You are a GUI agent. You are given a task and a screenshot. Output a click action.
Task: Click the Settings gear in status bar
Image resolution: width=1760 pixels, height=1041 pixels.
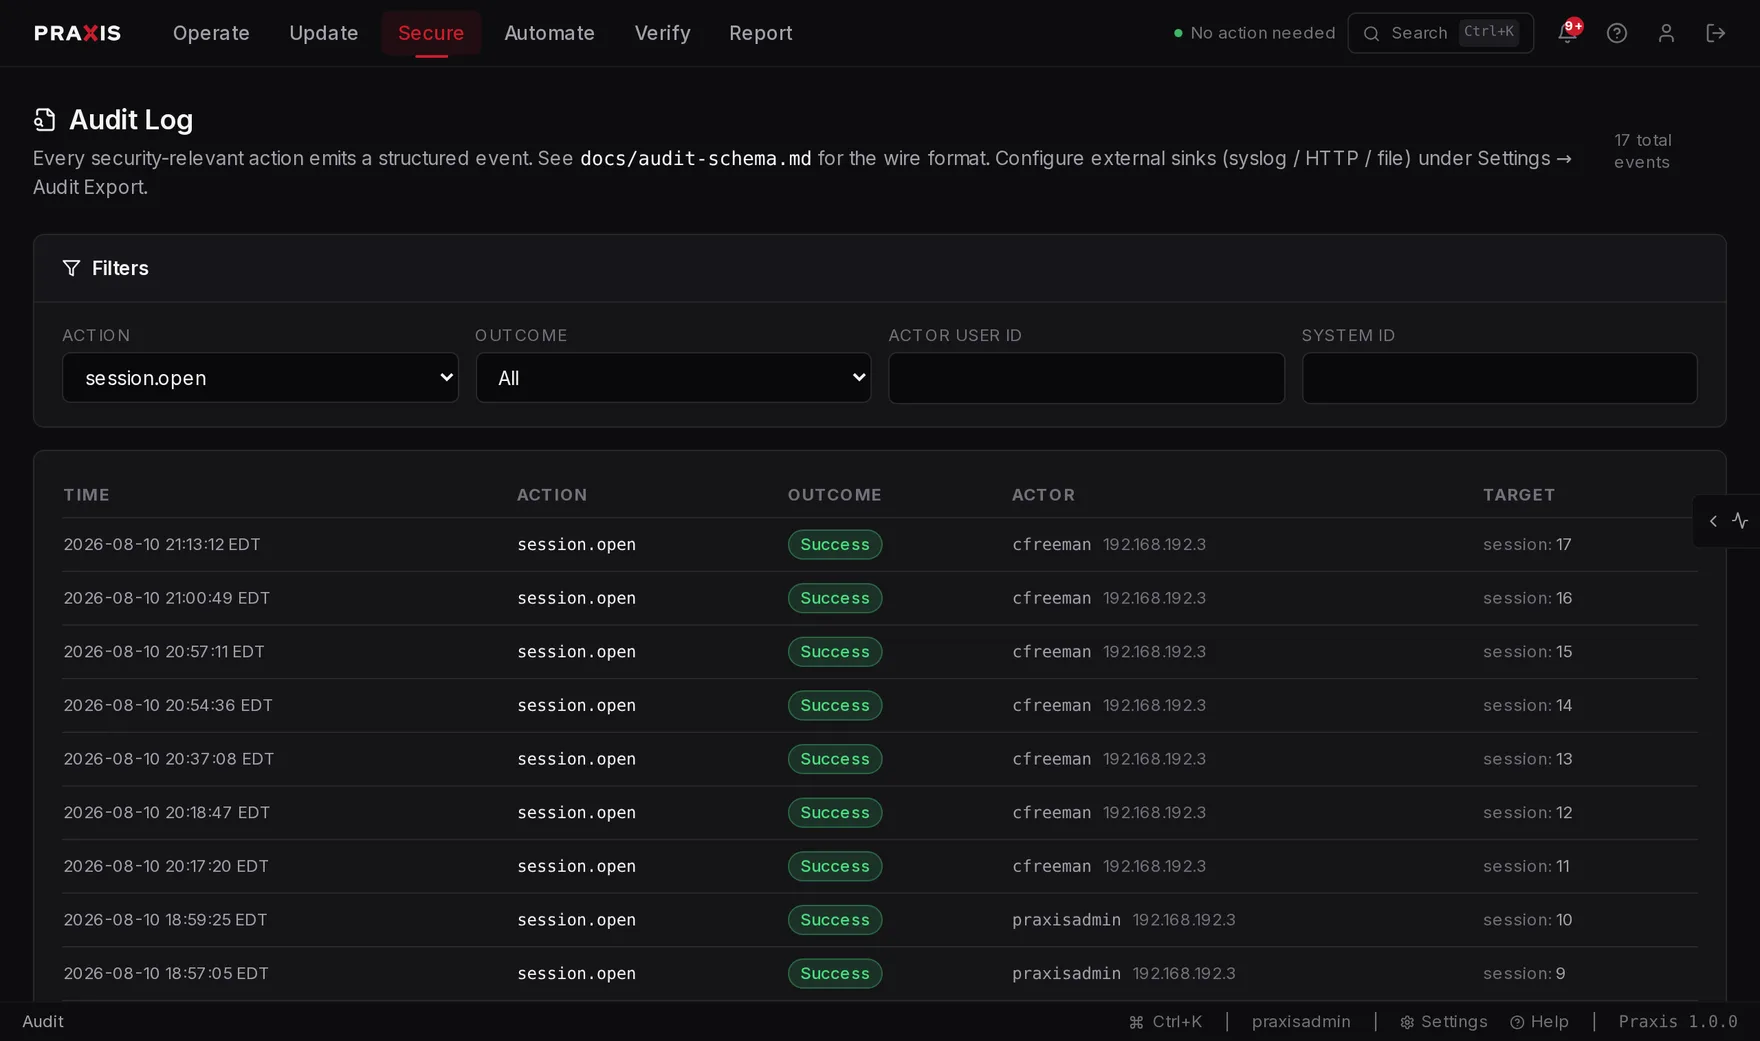click(x=1407, y=1022)
